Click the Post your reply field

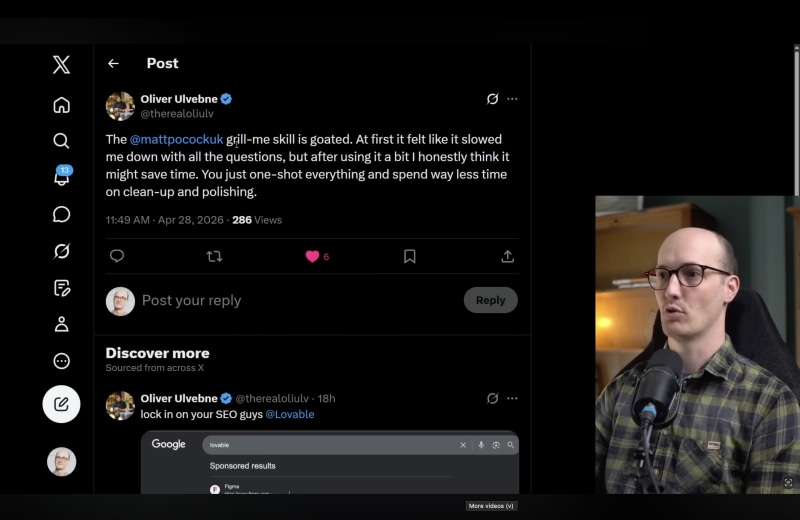[x=299, y=301]
